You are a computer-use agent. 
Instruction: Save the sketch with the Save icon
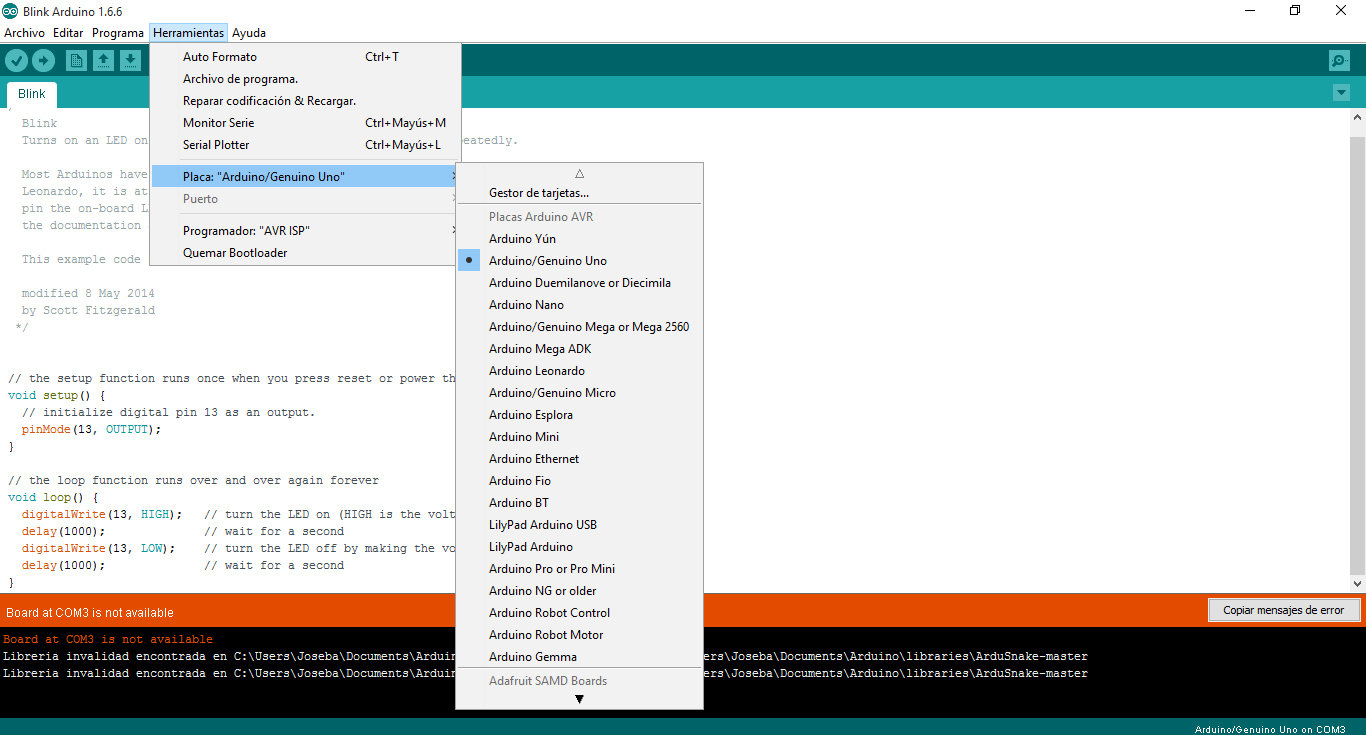(130, 61)
